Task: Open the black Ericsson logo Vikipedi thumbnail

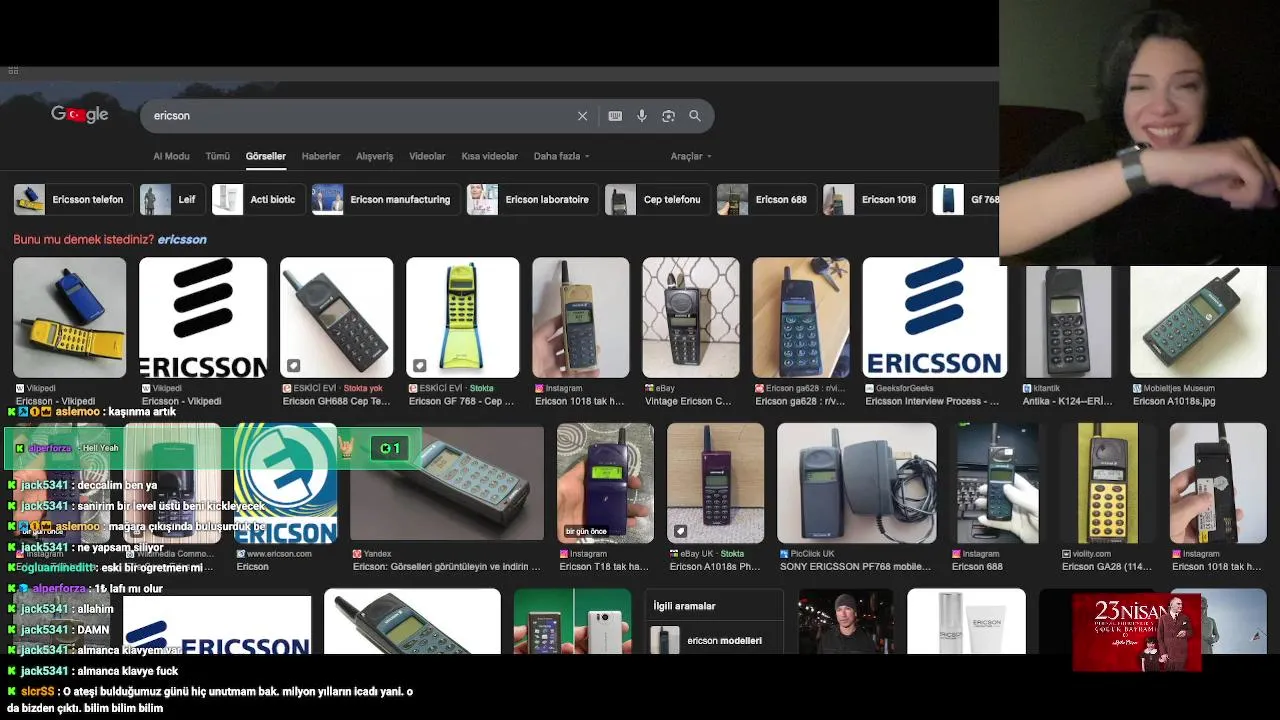Action: click(203, 318)
